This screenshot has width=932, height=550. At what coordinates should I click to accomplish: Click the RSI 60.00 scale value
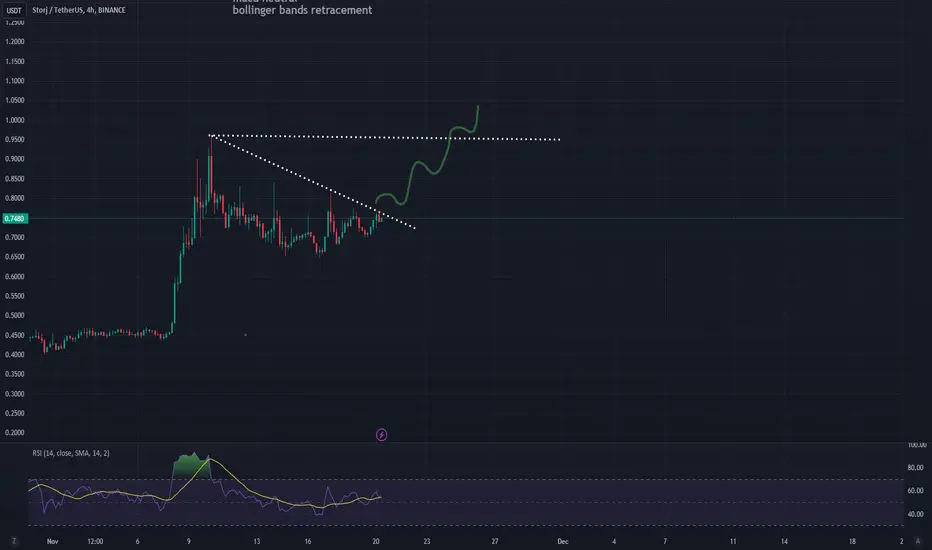point(915,491)
